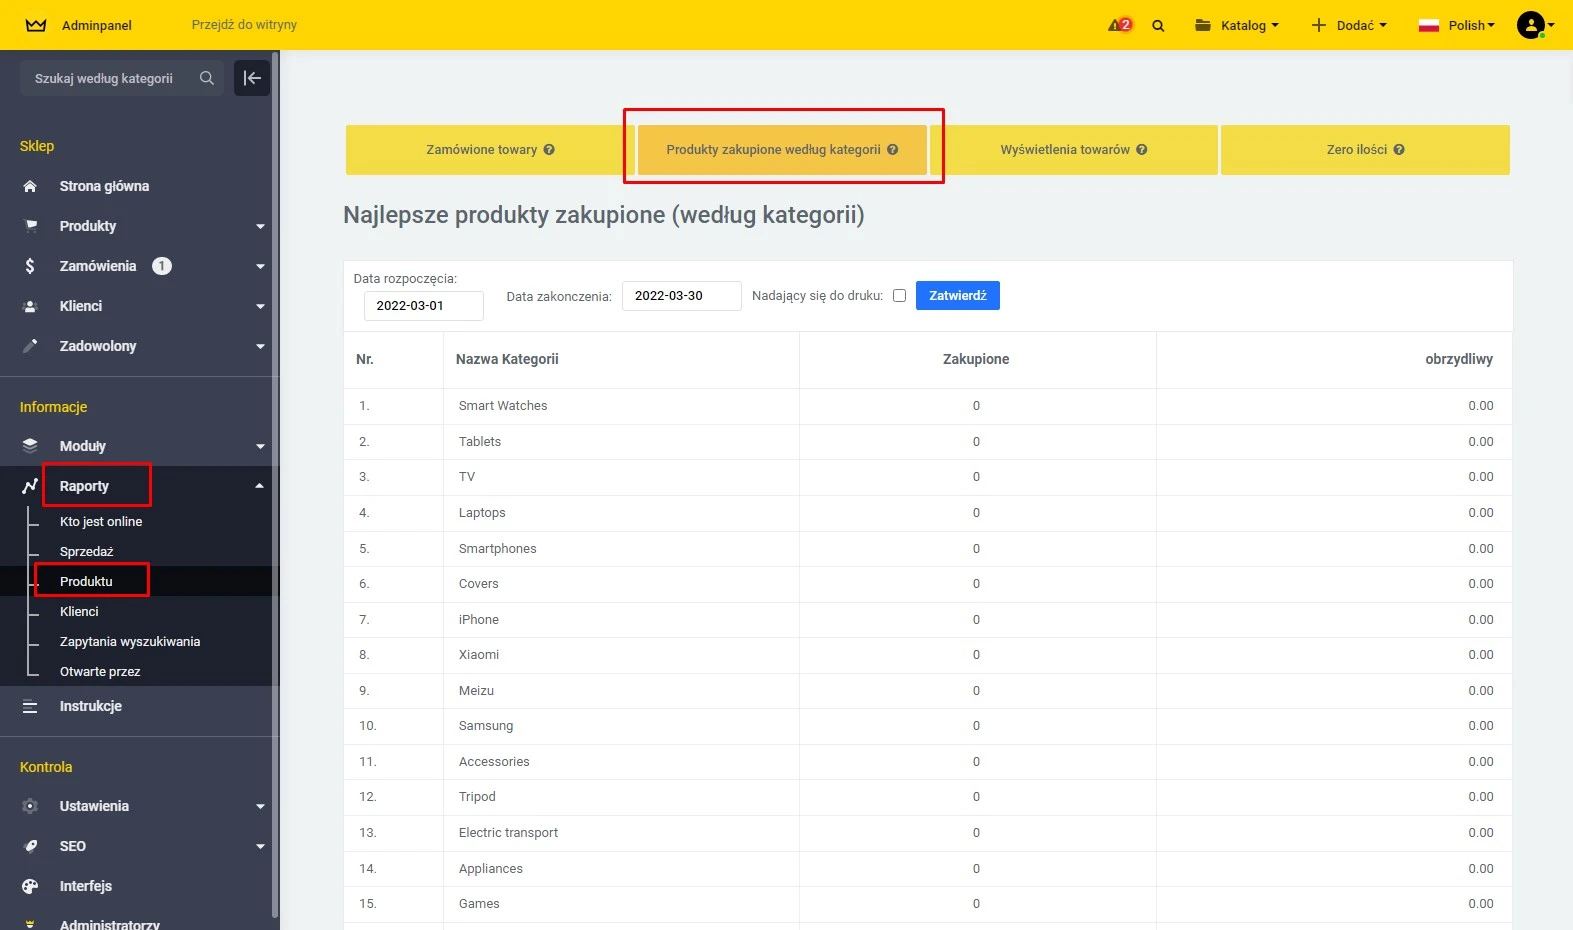Open the Dodać dropdown
This screenshot has width=1573, height=930.
tap(1349, 25)
